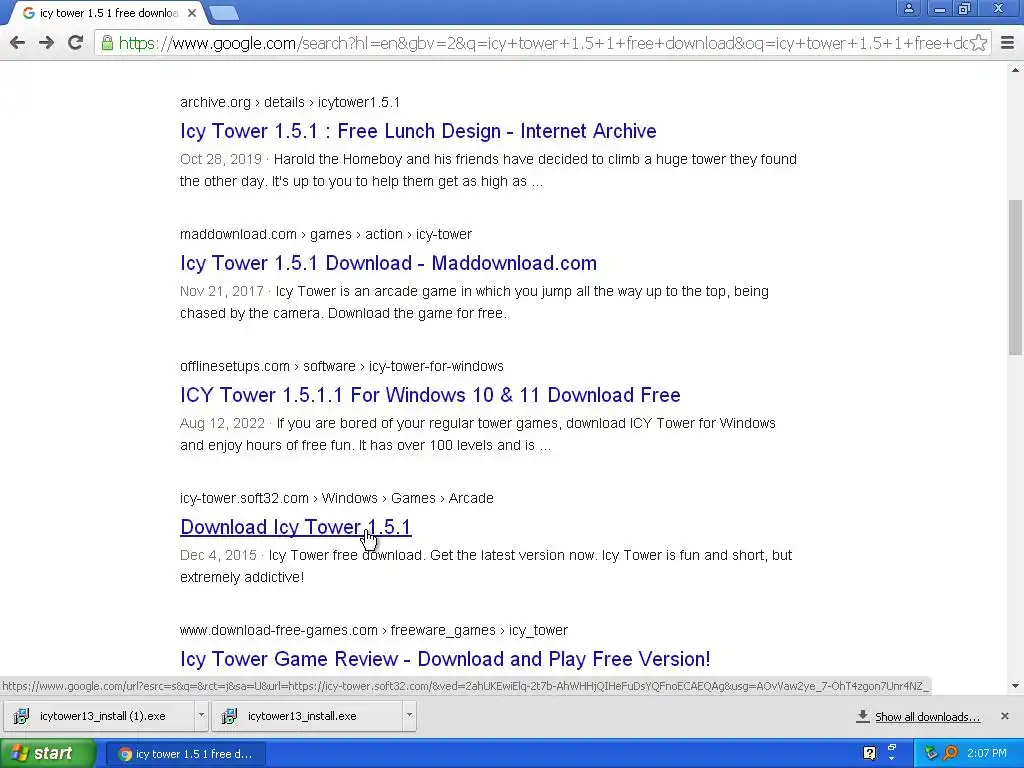Open the Download Icy Tower 1.5.1 soft32 link
The height and width of the screenshot is (768, 1024).
pos(295,527)
